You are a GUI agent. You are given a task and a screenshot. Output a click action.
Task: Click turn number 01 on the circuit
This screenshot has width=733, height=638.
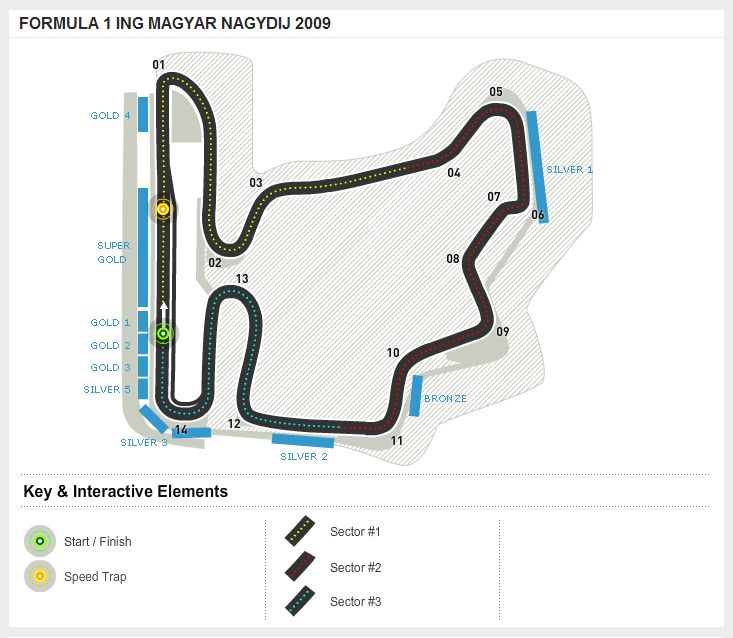[159, 66]
